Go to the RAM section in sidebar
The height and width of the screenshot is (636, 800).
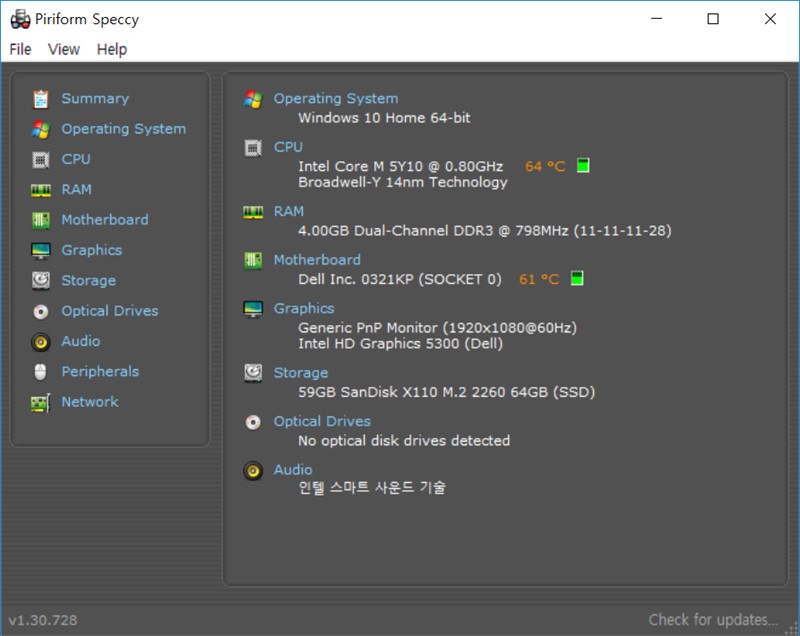coord(77,189)
